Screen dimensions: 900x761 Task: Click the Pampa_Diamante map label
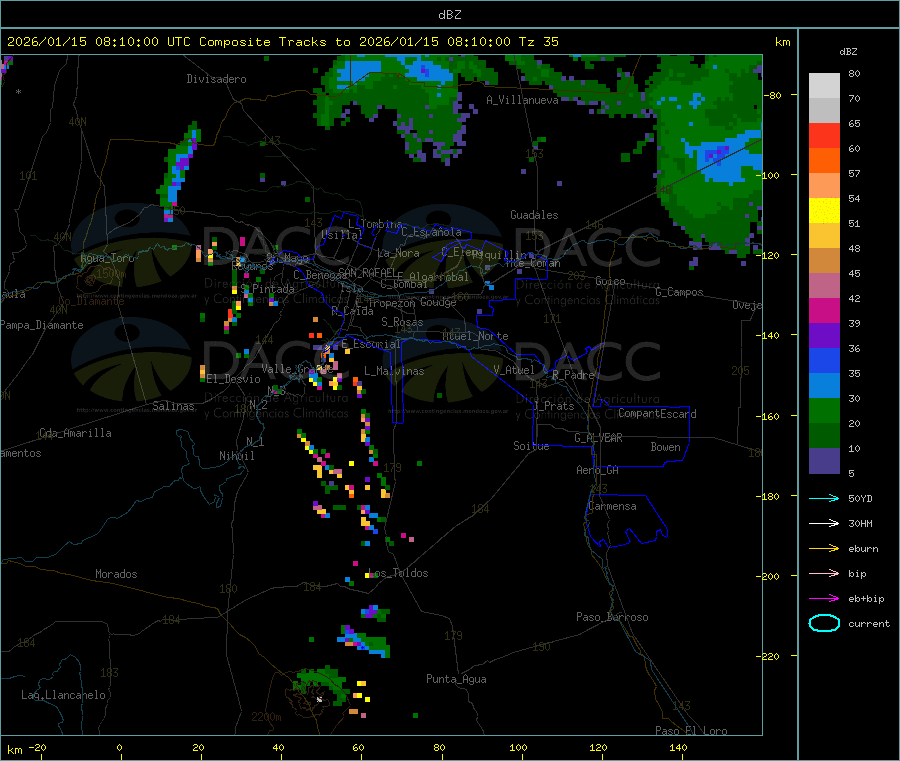[x=42, y=325]
